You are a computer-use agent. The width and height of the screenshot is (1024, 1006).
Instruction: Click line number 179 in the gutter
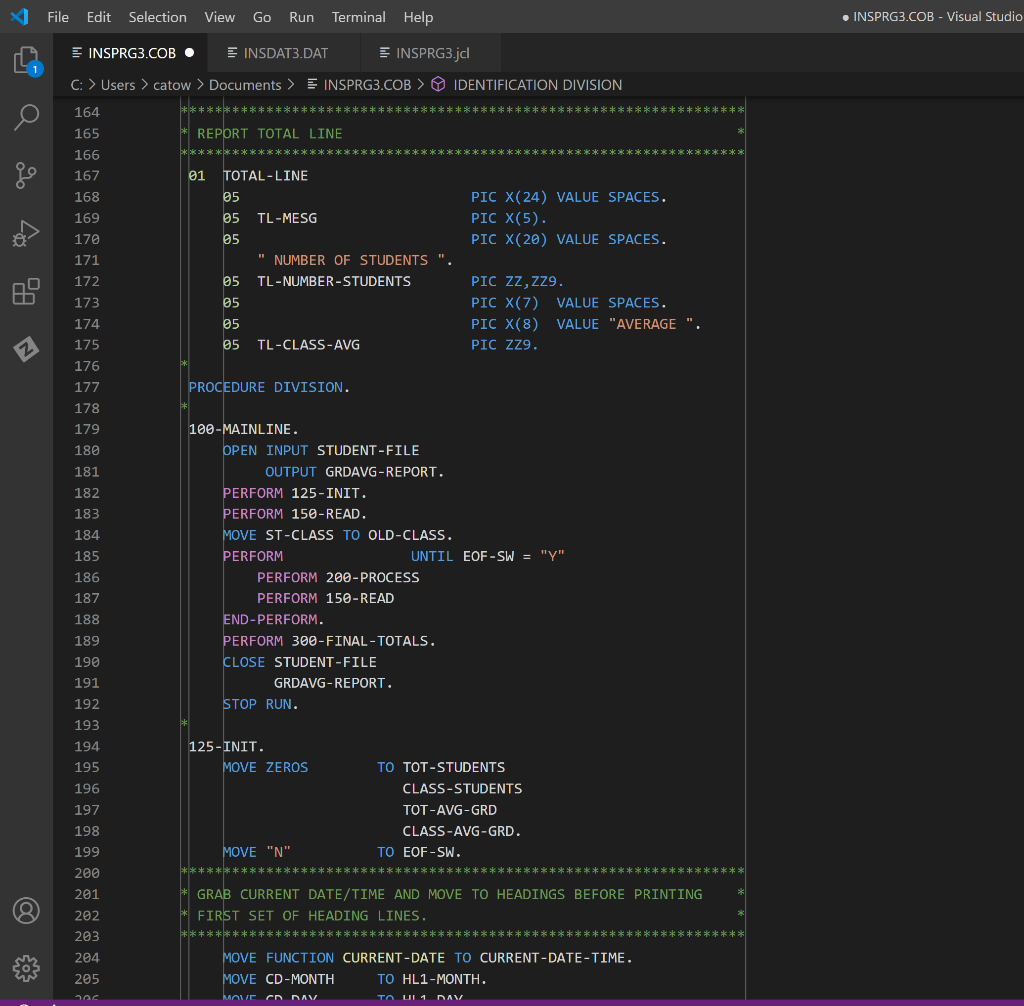coord(87,429)
